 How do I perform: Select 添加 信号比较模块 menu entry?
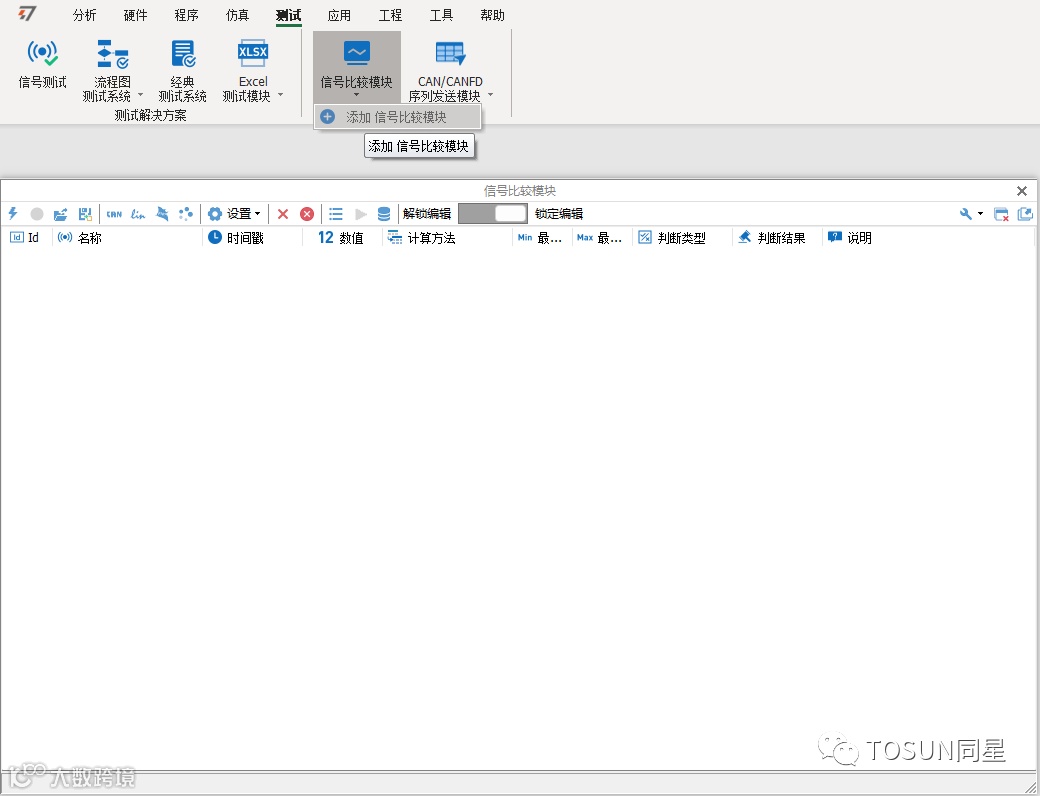(397, 117)
